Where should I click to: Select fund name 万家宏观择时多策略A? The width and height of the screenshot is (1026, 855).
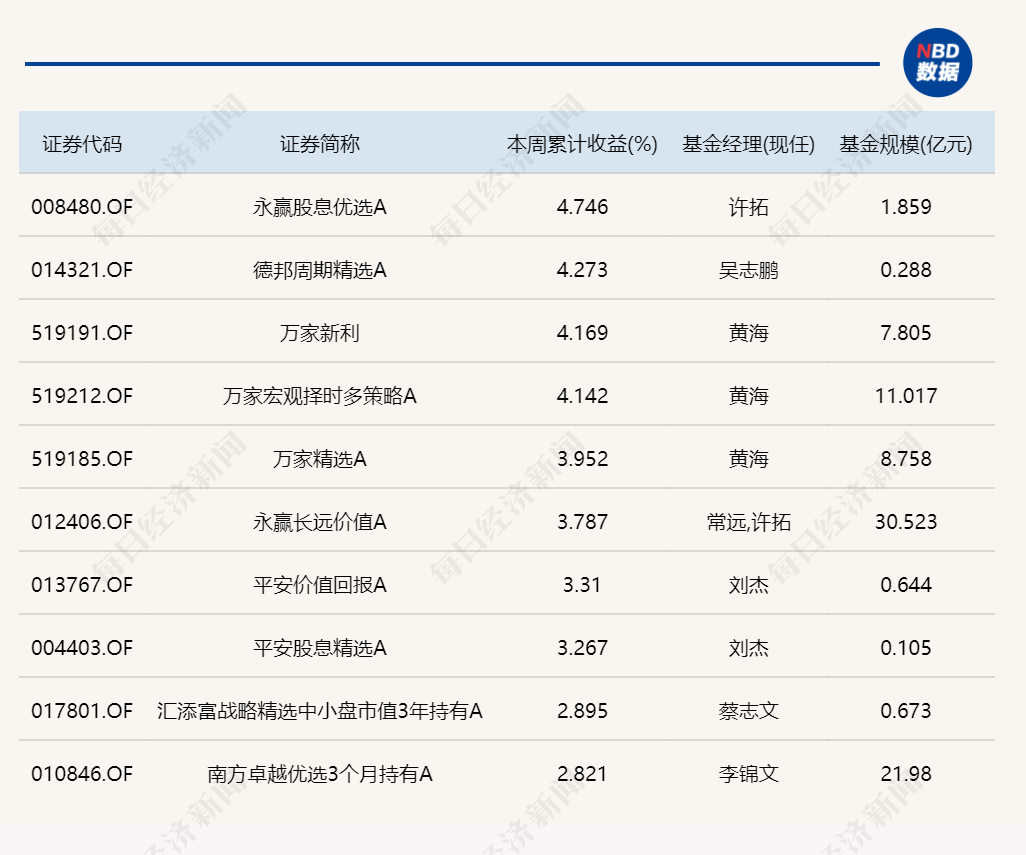(x=319, y=396)
